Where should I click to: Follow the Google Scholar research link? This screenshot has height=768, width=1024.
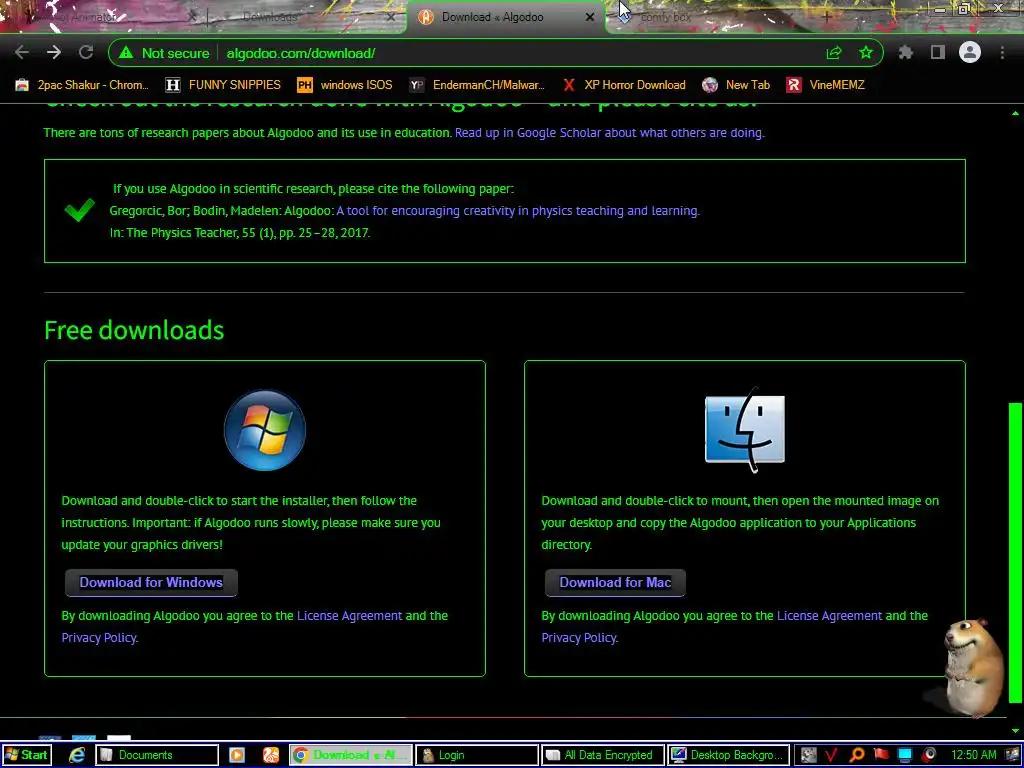(609, 133)
